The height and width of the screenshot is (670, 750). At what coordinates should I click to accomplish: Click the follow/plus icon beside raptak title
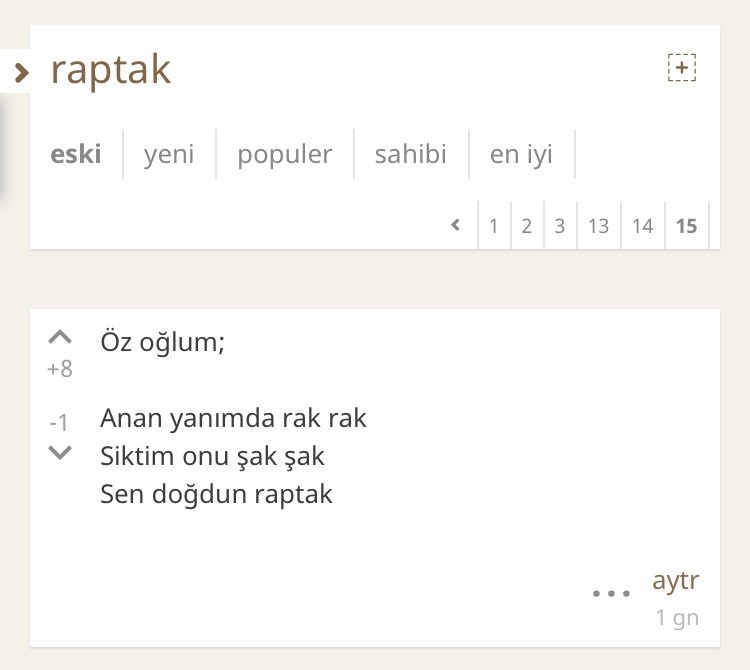point(681,68)
